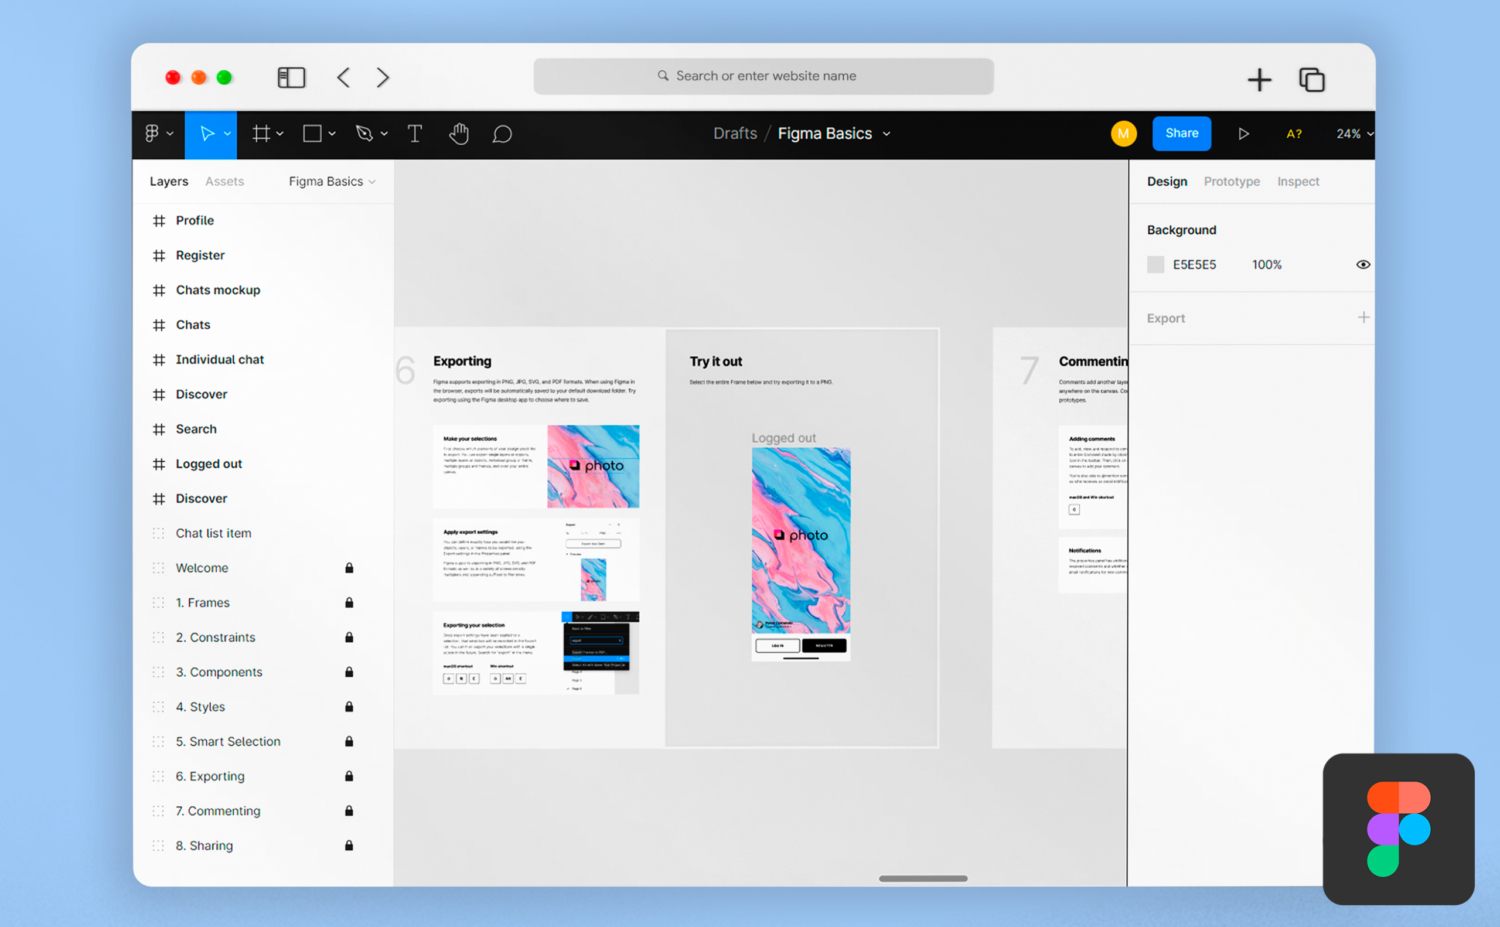Click the E5E5E5 background color swatch
Screen dimensions: 1500x927
1156,264
